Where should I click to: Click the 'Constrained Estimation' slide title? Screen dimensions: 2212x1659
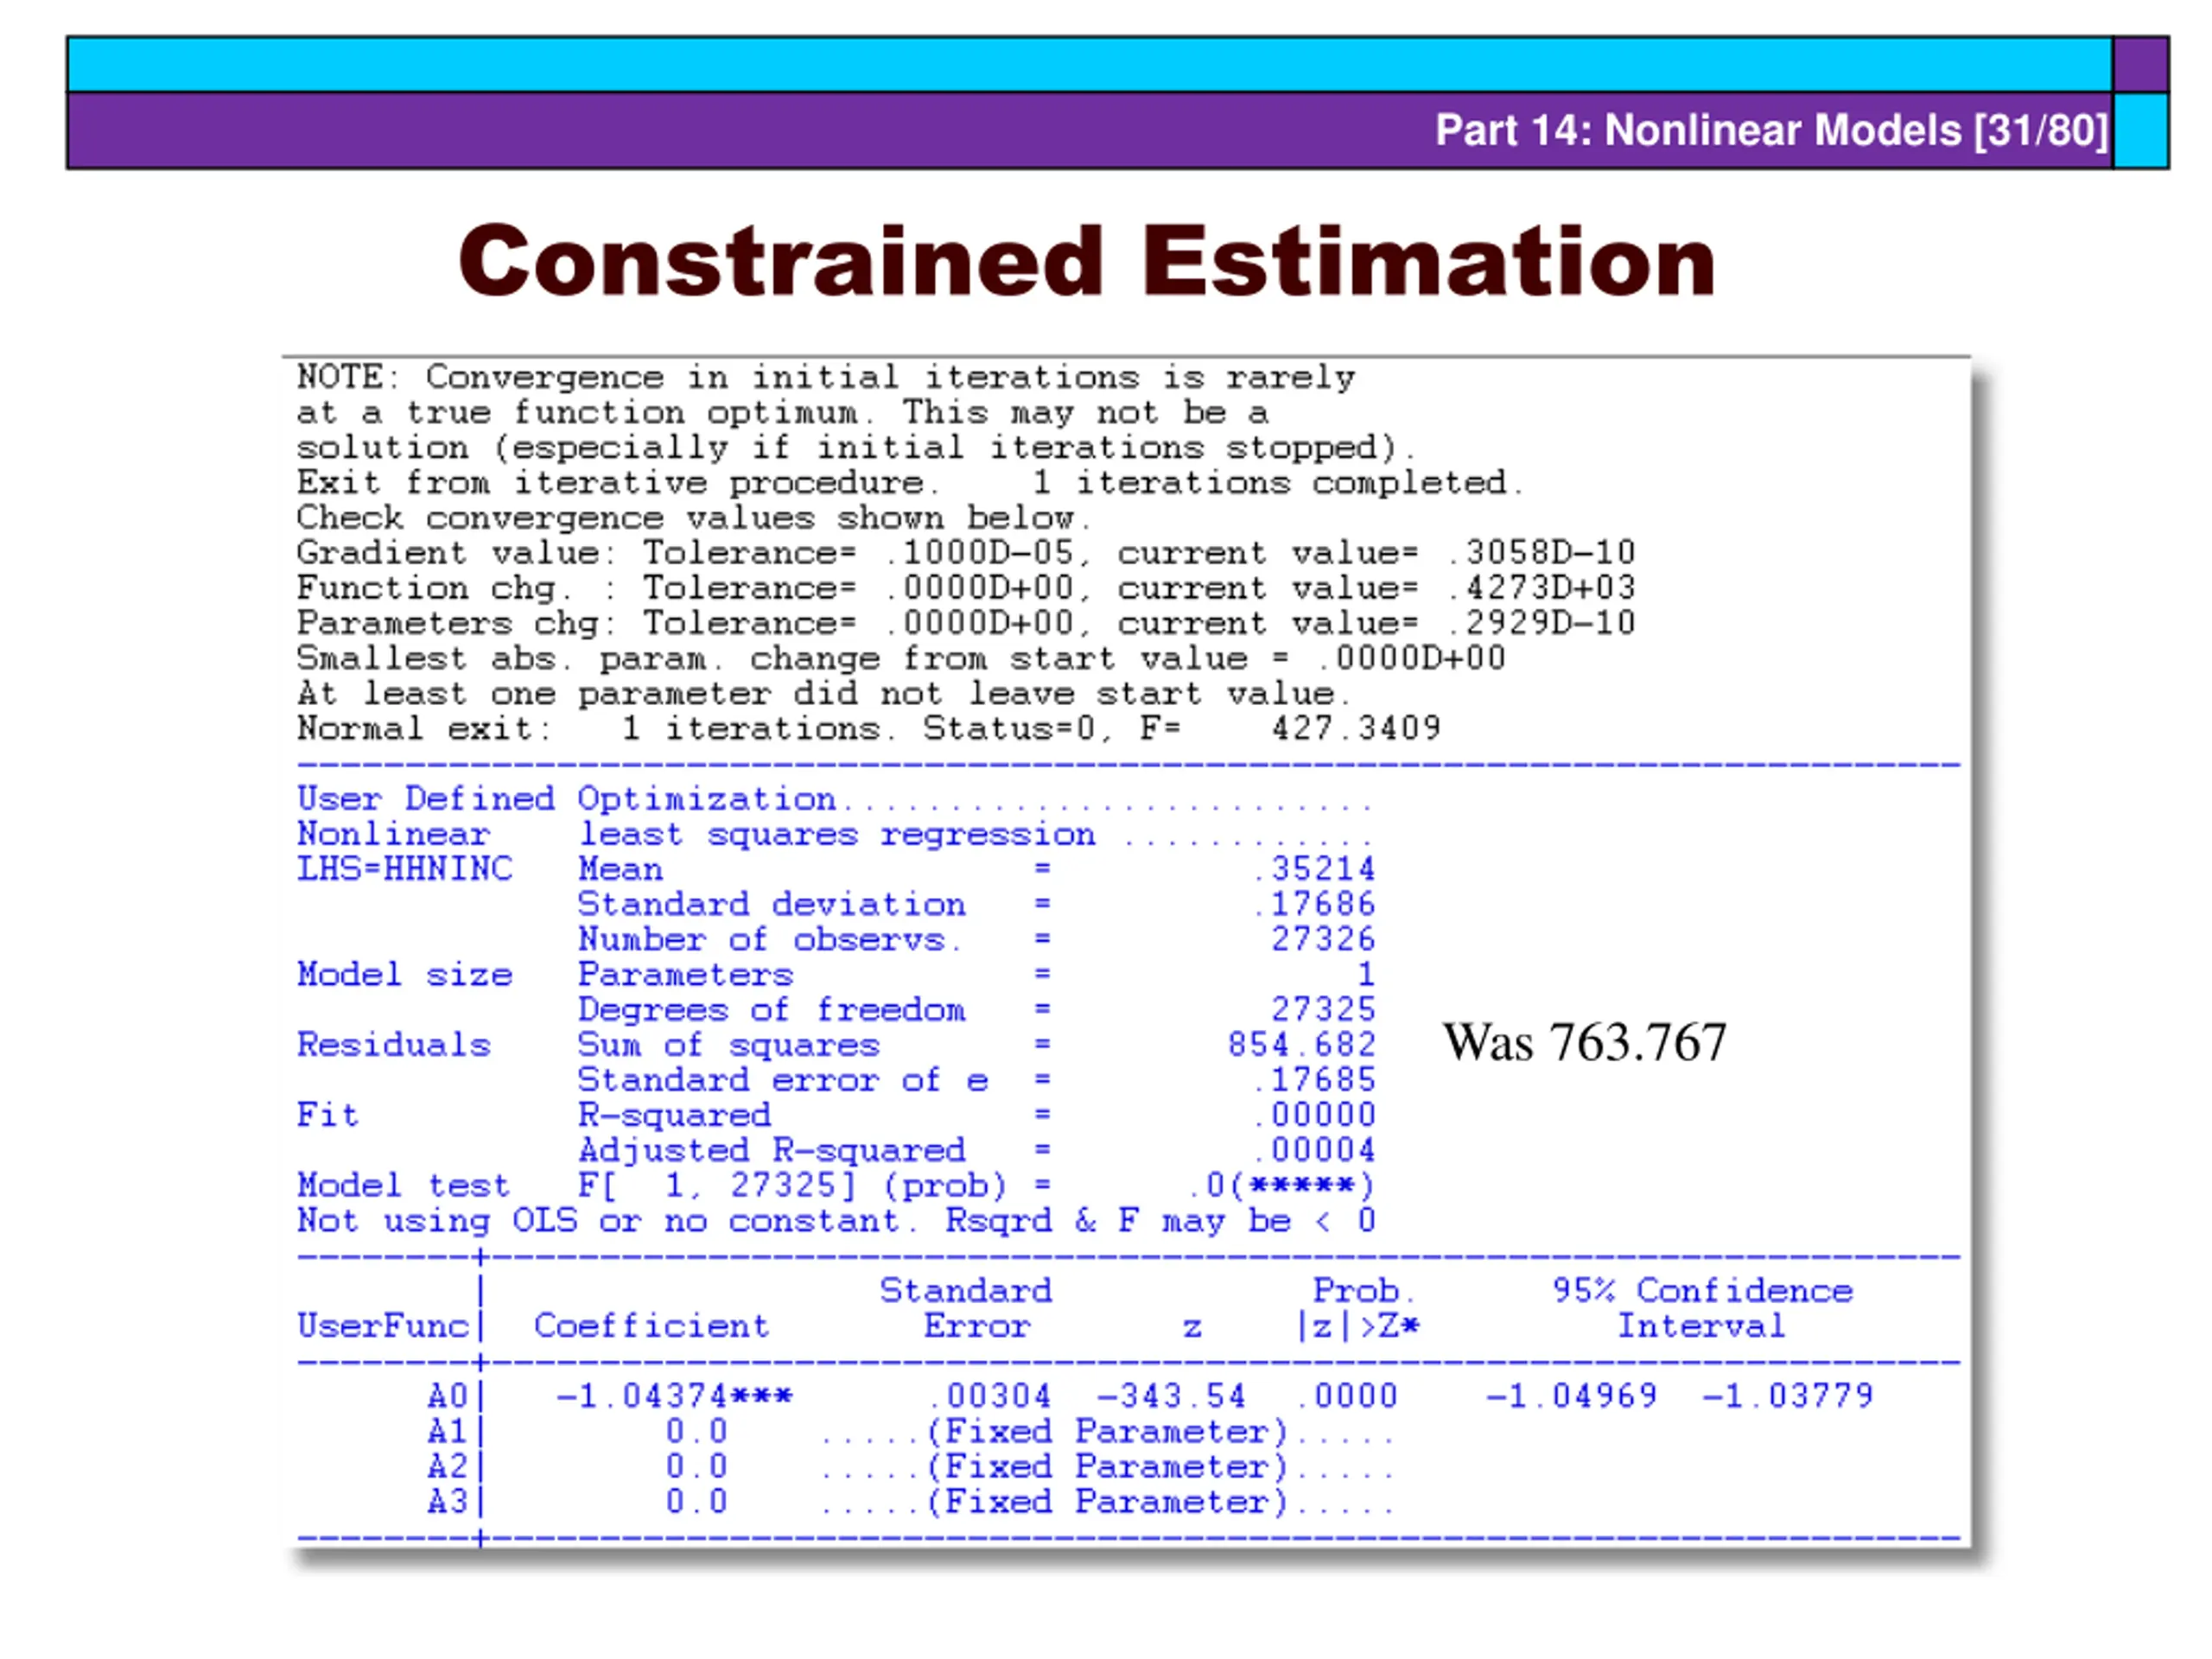point(1087,261)
